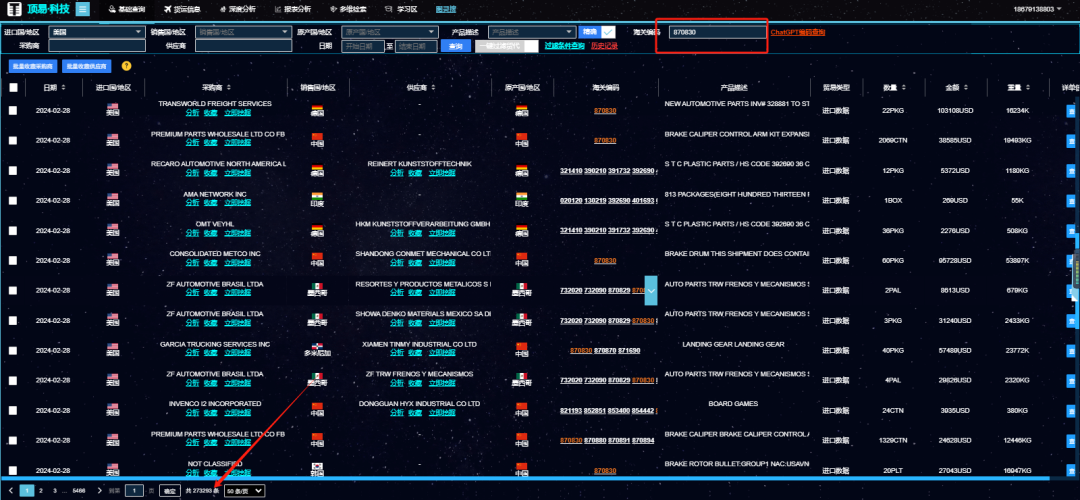Image resolution: width=1080 pixels, height=500 pixels.
Task: Click the 海关编码 input containing 870830
Action: (717, 32)
